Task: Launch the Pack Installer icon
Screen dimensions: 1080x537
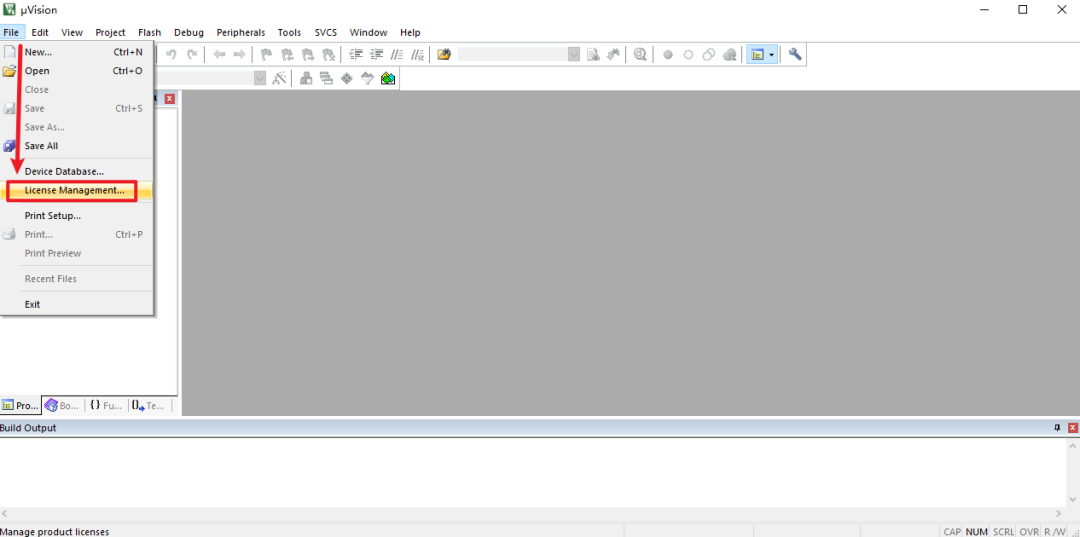Action: click(x=388, y=78)
